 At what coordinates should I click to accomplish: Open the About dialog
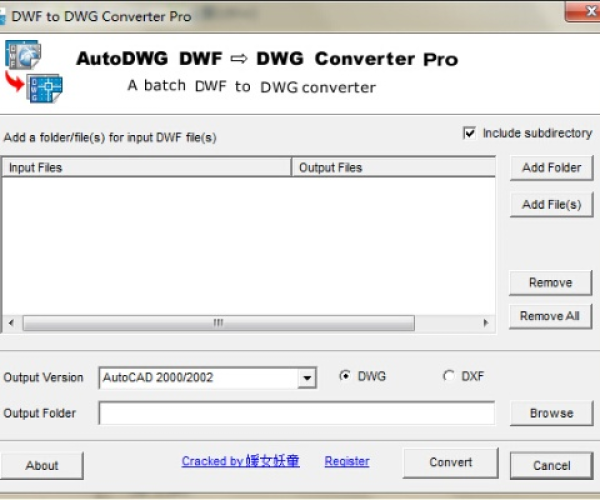42,465
